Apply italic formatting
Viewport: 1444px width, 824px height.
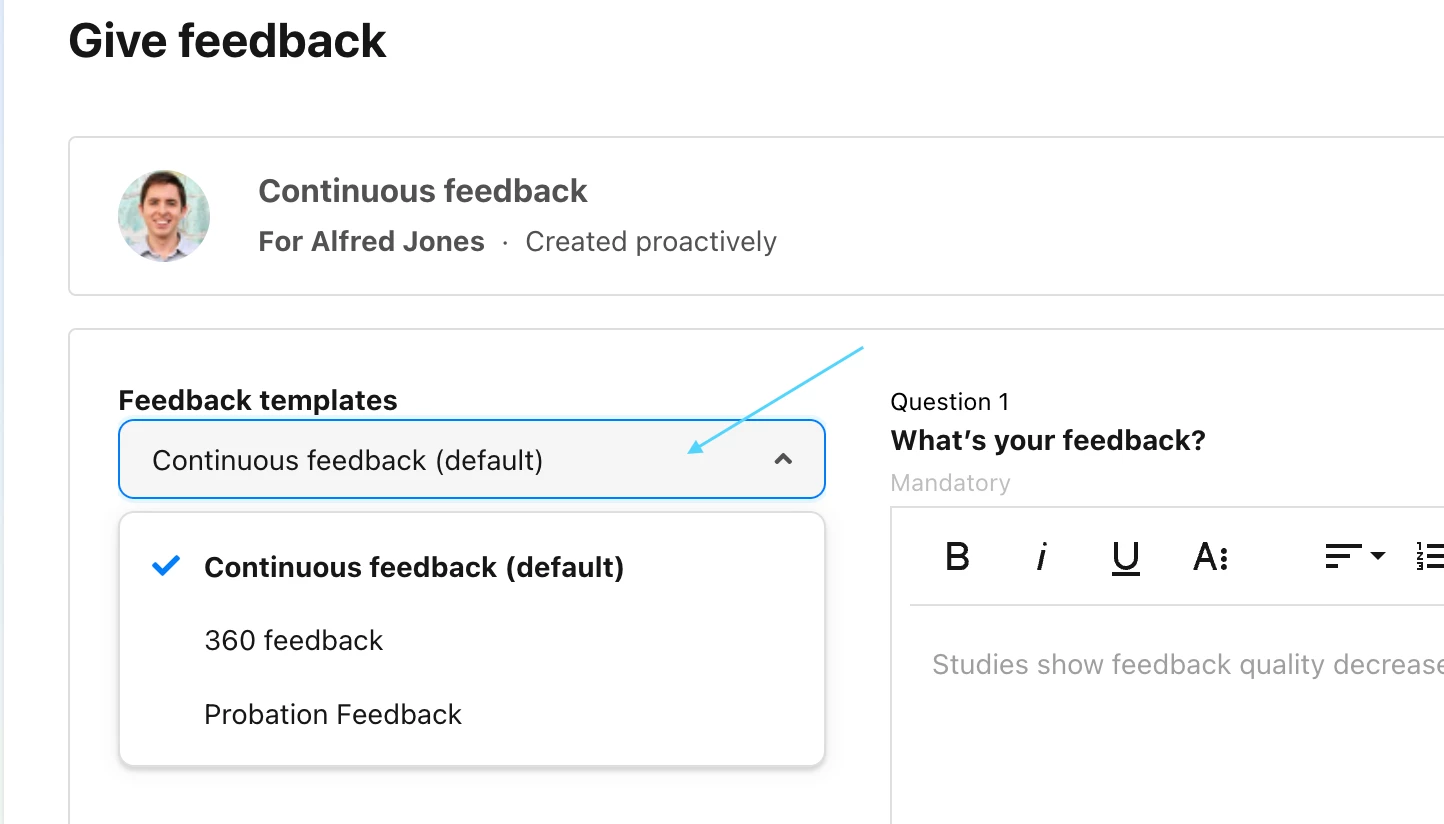point(1041,555)
